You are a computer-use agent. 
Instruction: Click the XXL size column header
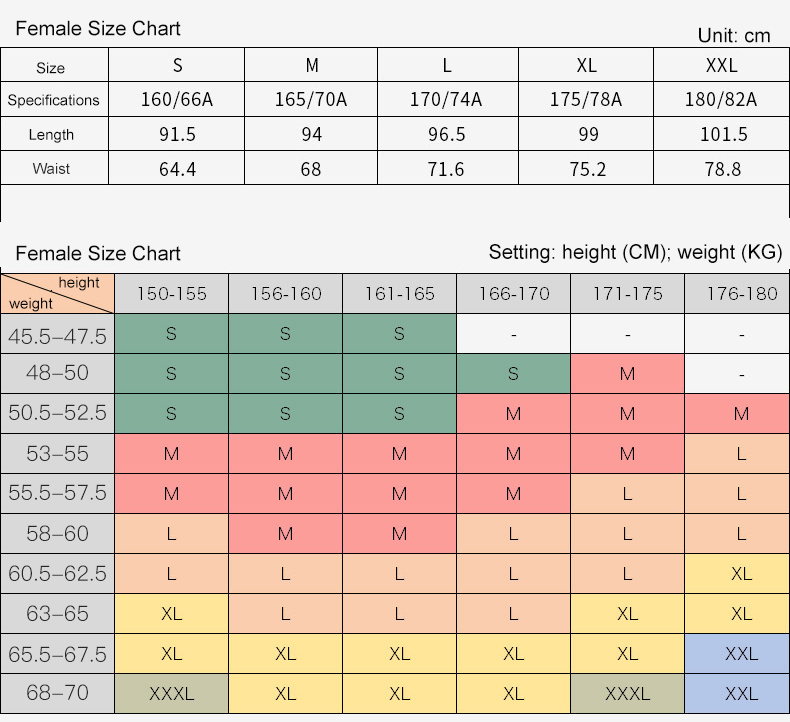point(721,66)
